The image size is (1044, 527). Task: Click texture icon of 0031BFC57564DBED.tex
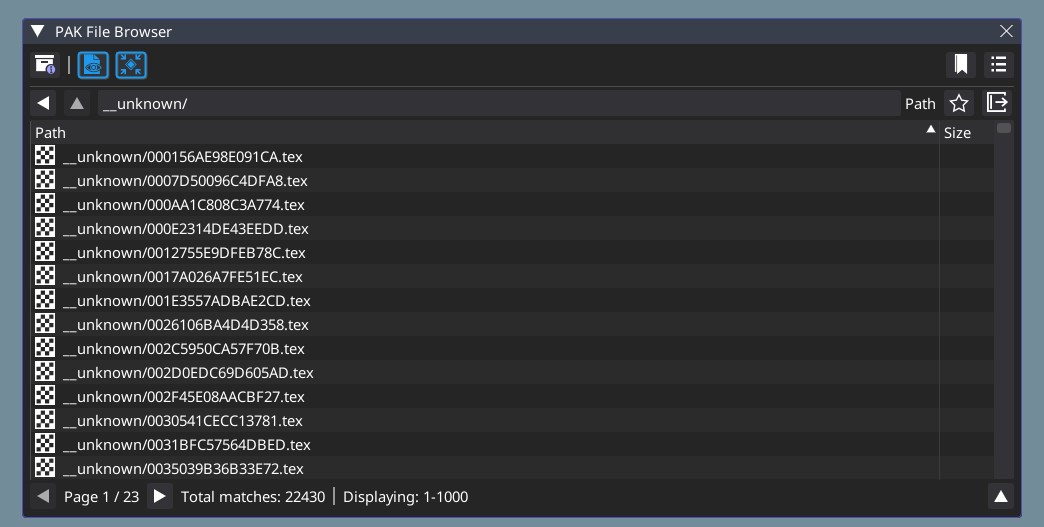[45, 443]
